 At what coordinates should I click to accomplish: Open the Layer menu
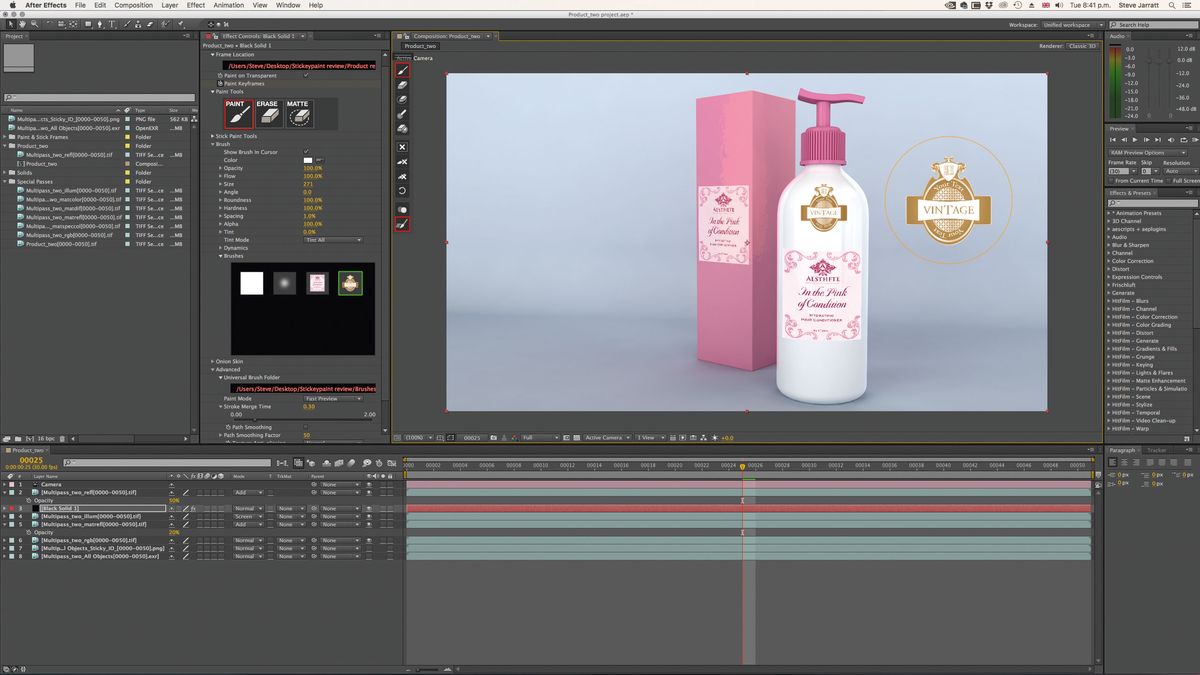tap(170, 5)
